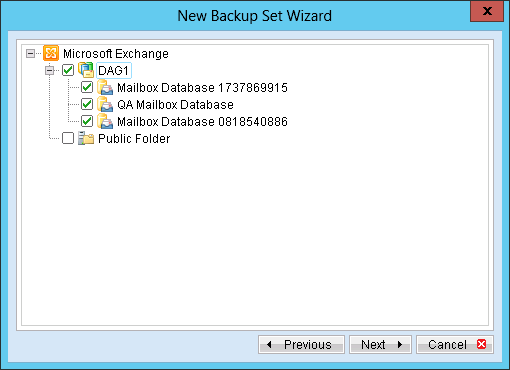Go to the Next wizard step

[380, 344]
